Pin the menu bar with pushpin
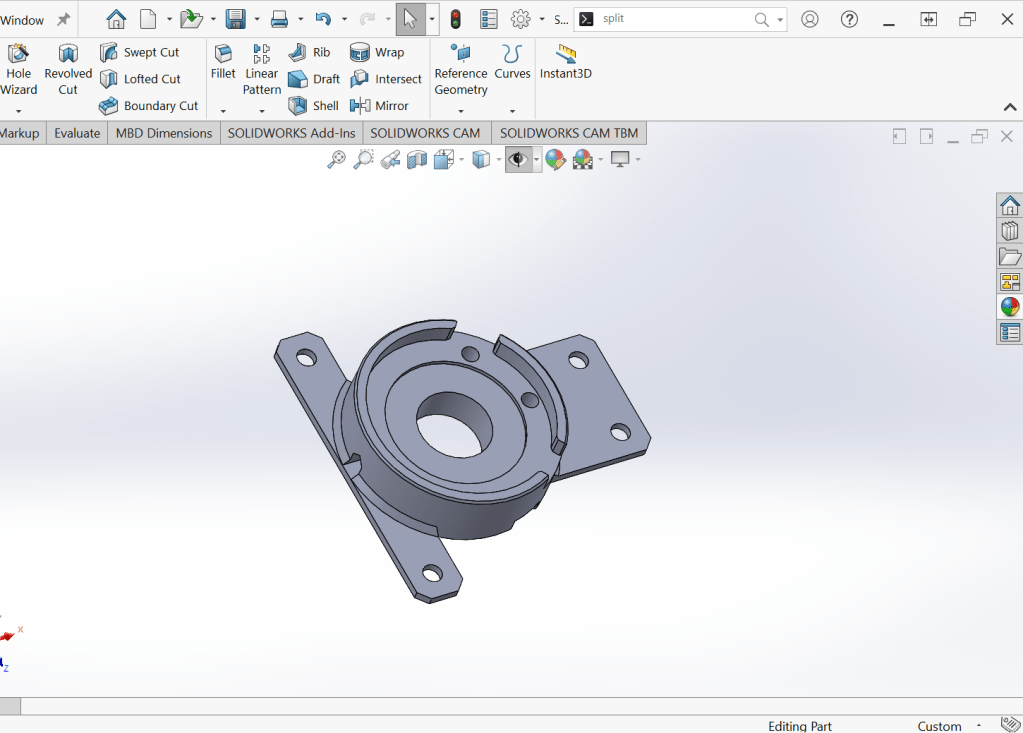 64,20
